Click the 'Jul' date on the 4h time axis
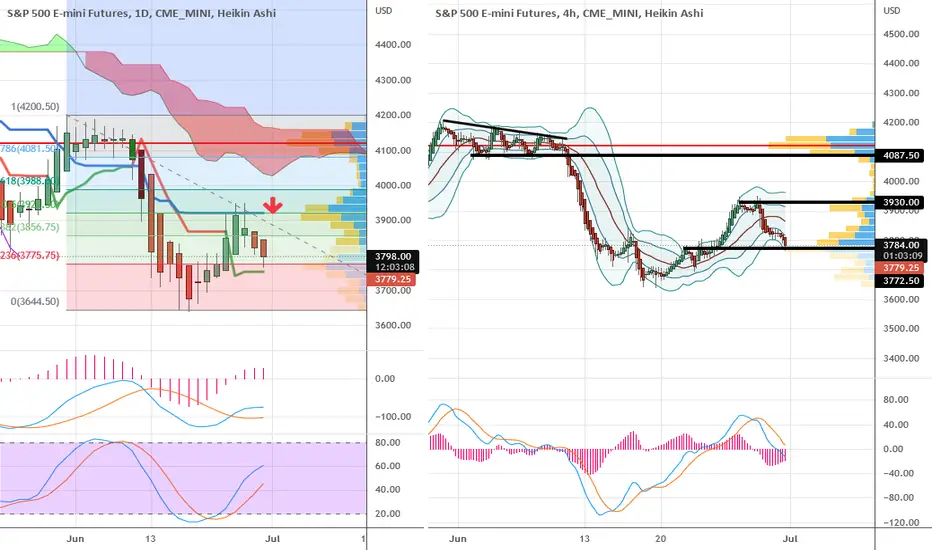 [789, 539]
